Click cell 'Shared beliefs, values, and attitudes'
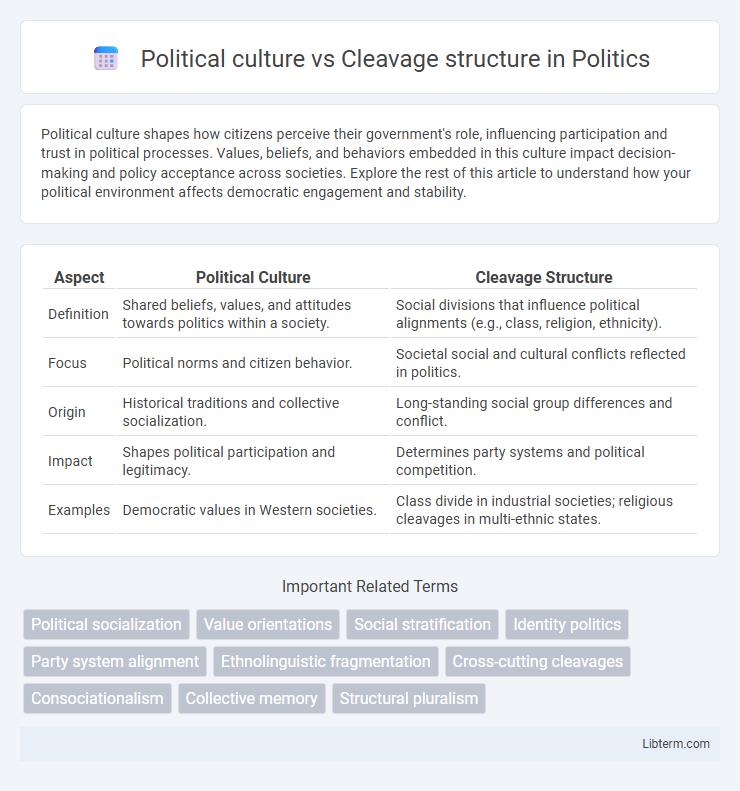 click(x=253, y=314)
